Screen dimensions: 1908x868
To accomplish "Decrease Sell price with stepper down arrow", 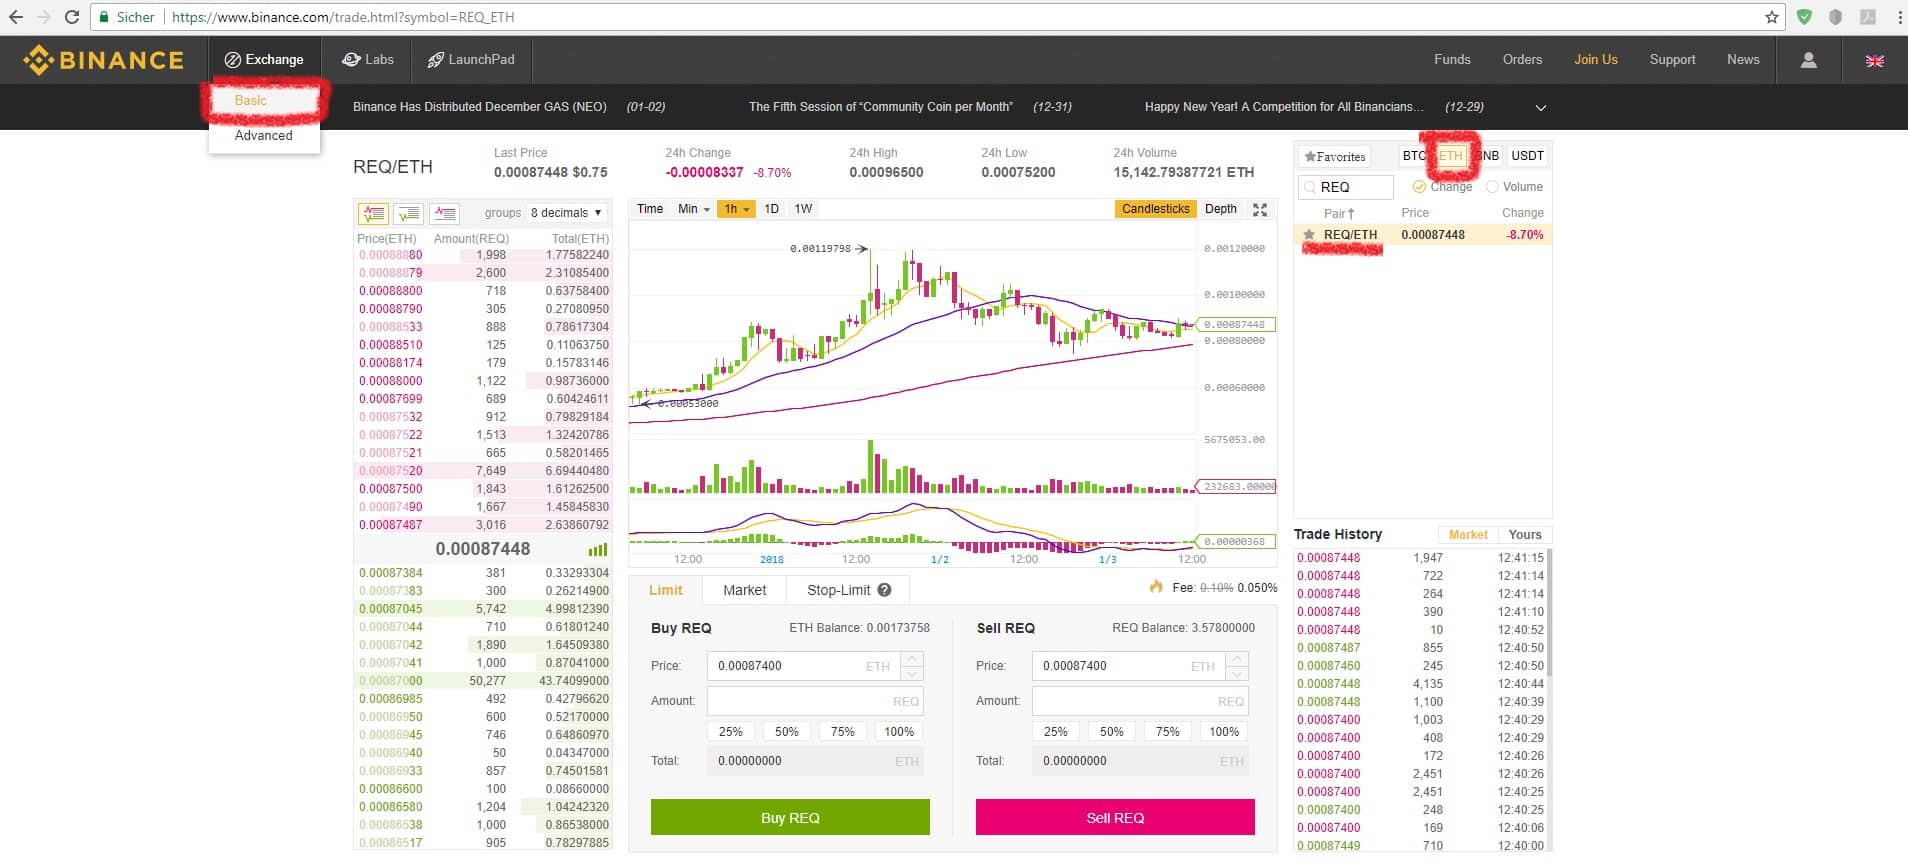I will click(x=1237, y=673).
